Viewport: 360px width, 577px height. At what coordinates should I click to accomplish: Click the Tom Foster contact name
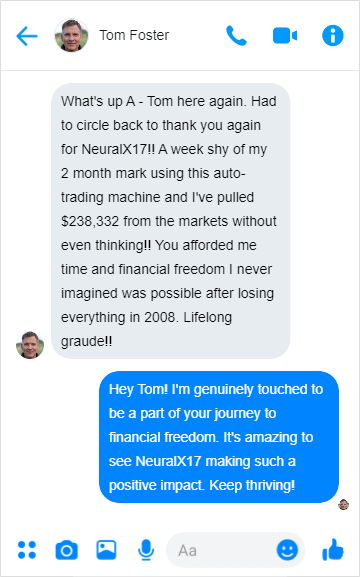[134, 35]
